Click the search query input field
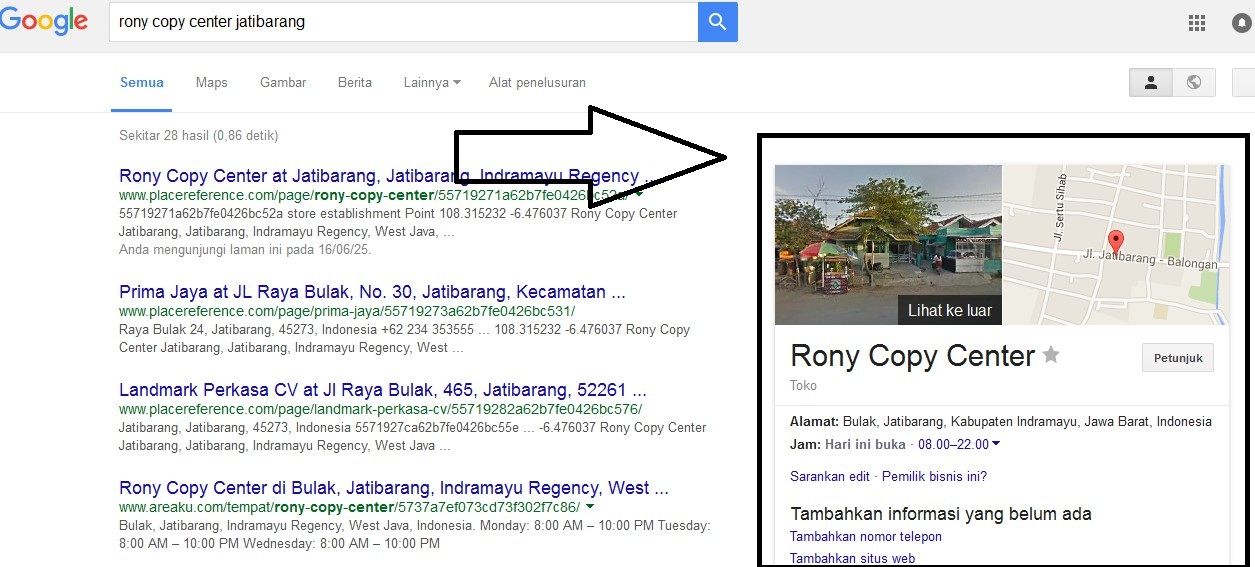 [403, 22]
